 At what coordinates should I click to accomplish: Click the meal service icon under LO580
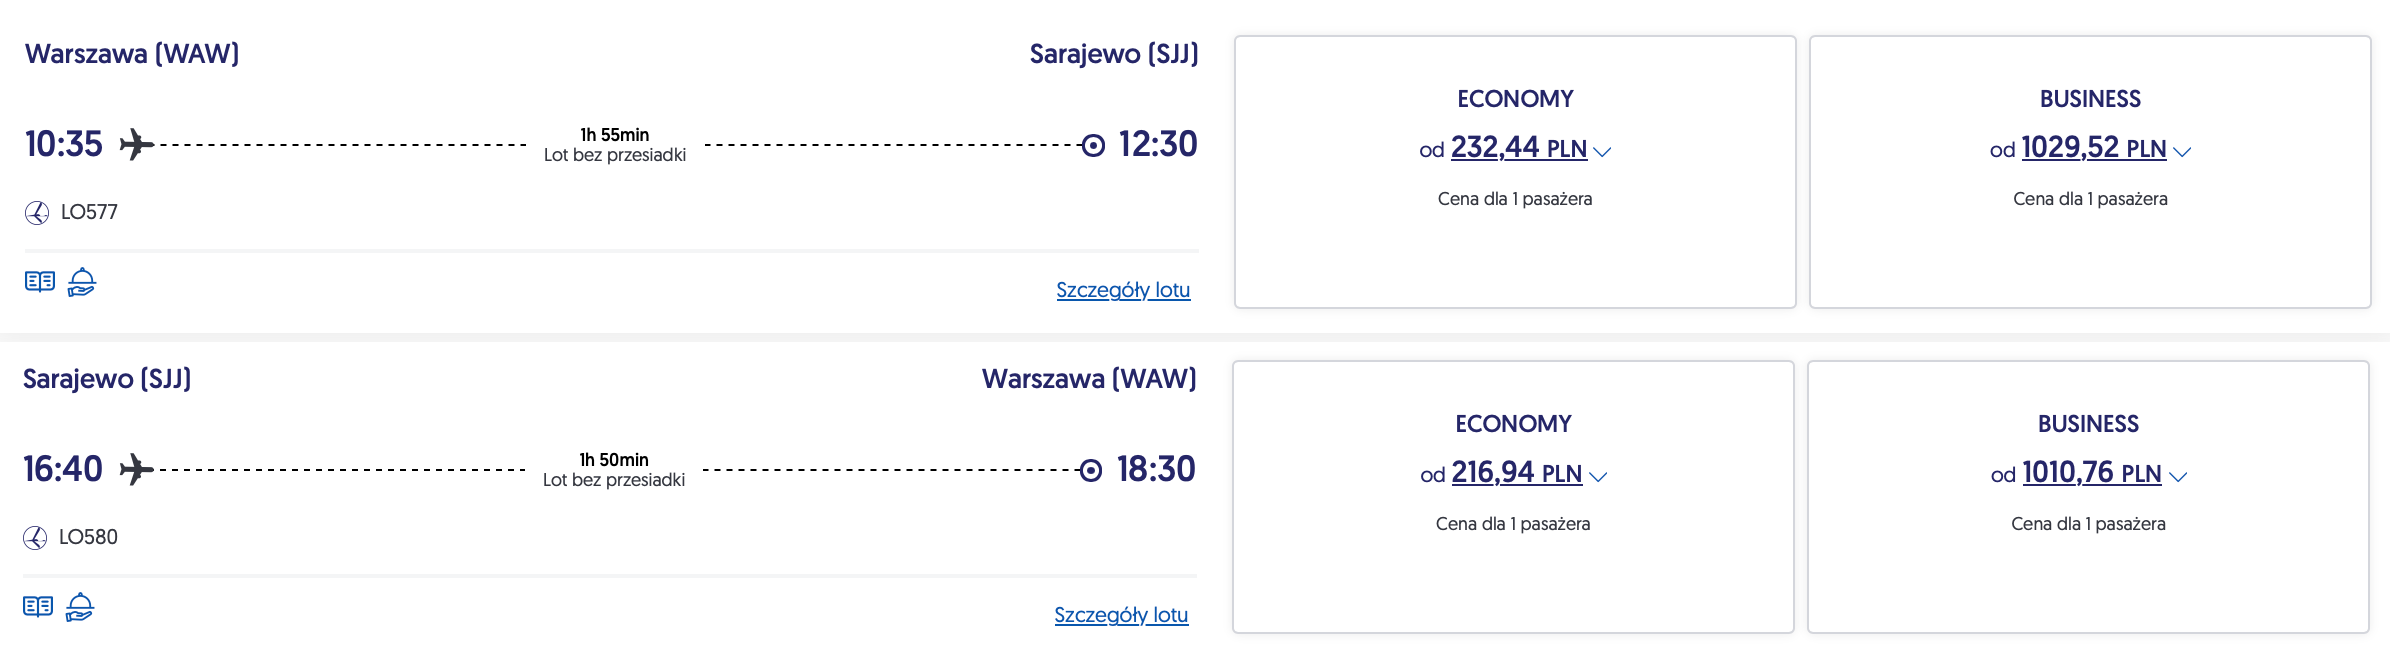click(x=80, y=608)
